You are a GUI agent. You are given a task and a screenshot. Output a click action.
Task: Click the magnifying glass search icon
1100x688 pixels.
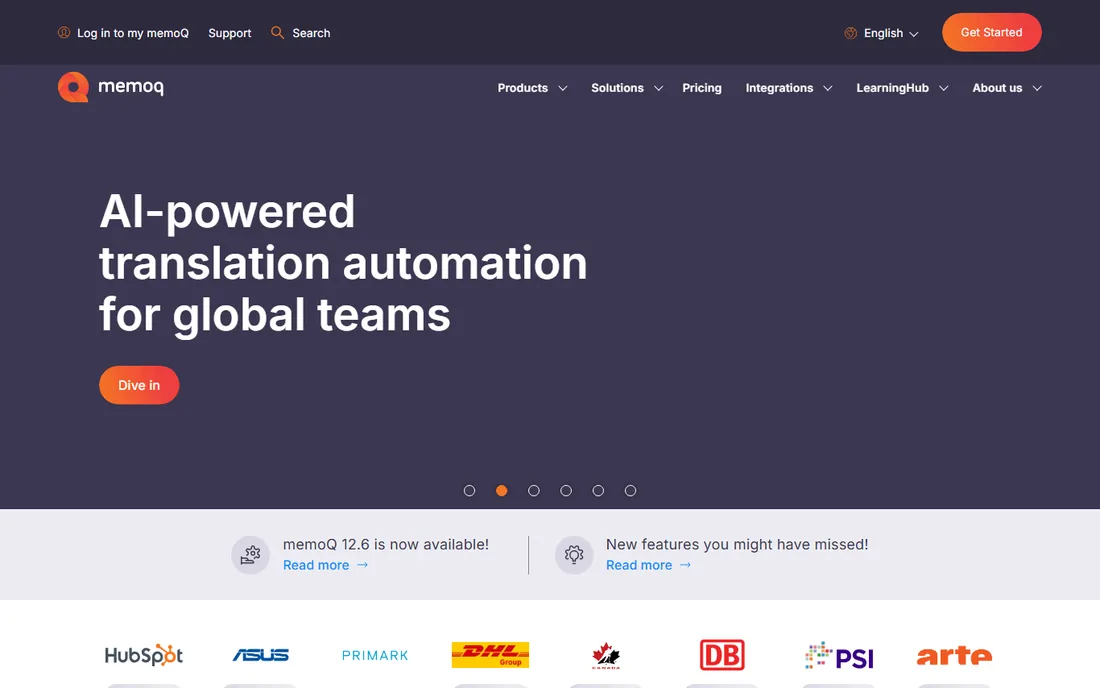click(x=278, y=32)
